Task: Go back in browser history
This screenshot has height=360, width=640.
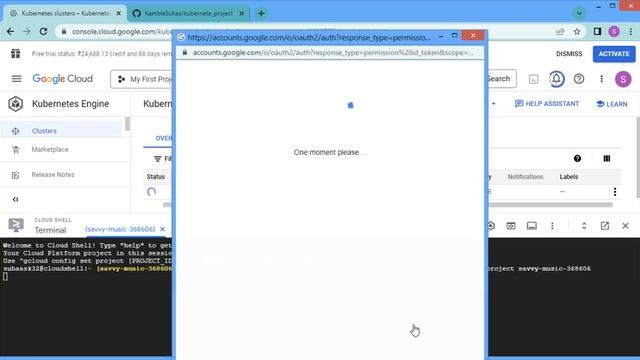Action: coord(11,31)
